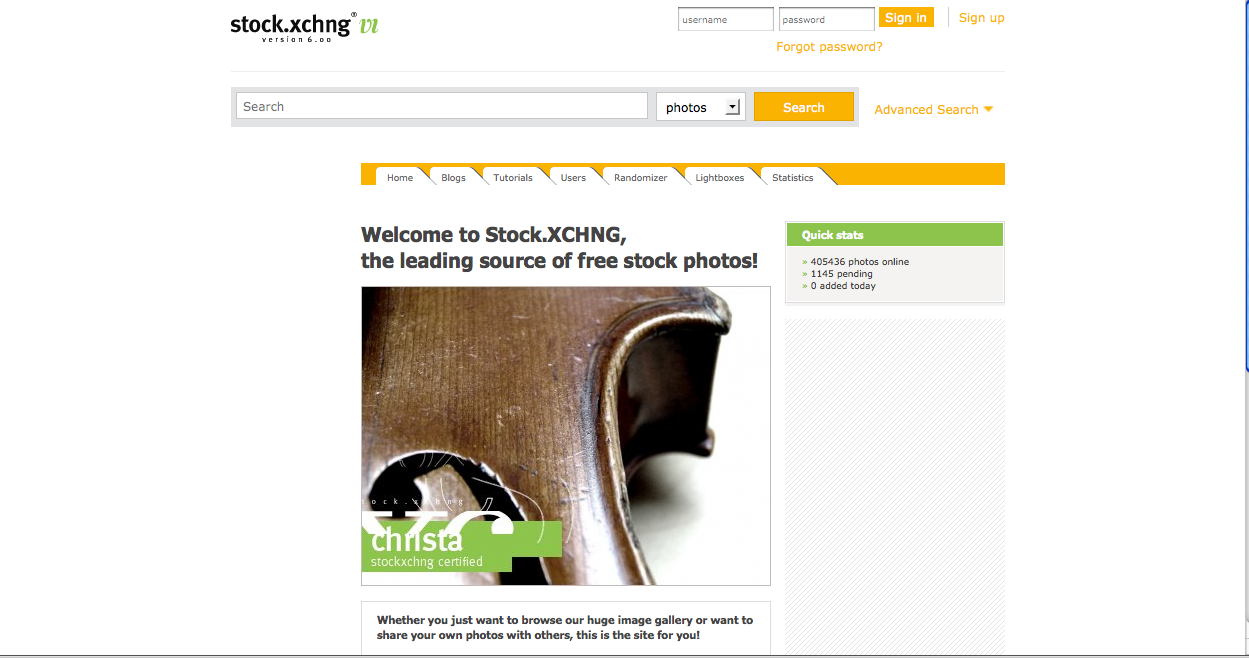Open the Randomizer tab

[x=640, y=177]
